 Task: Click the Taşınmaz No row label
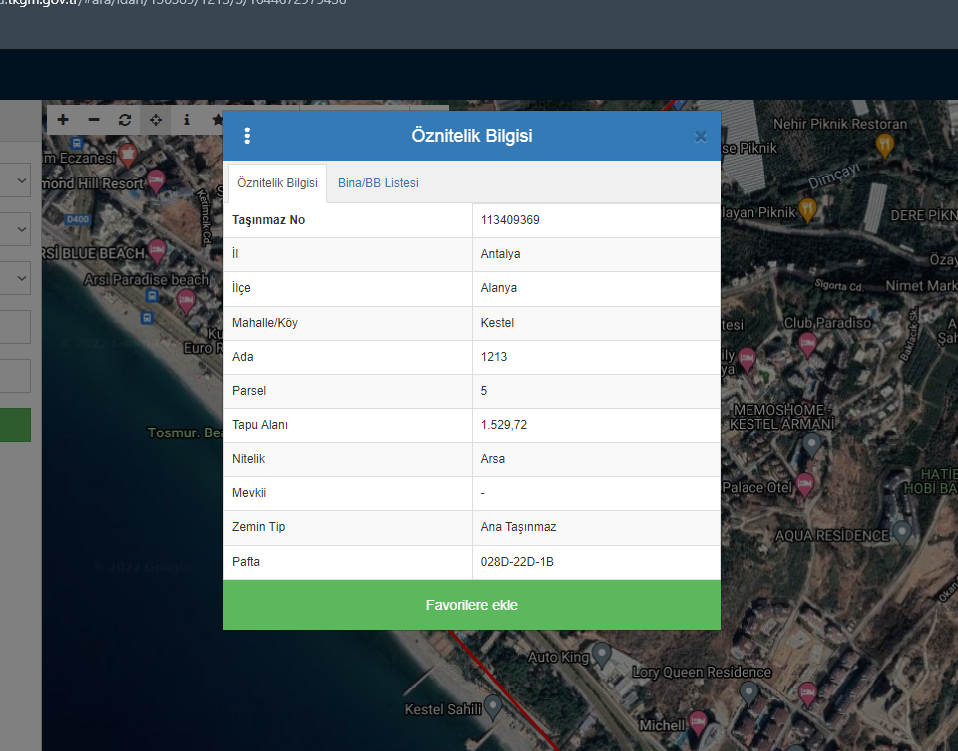[x=268, y=220]
